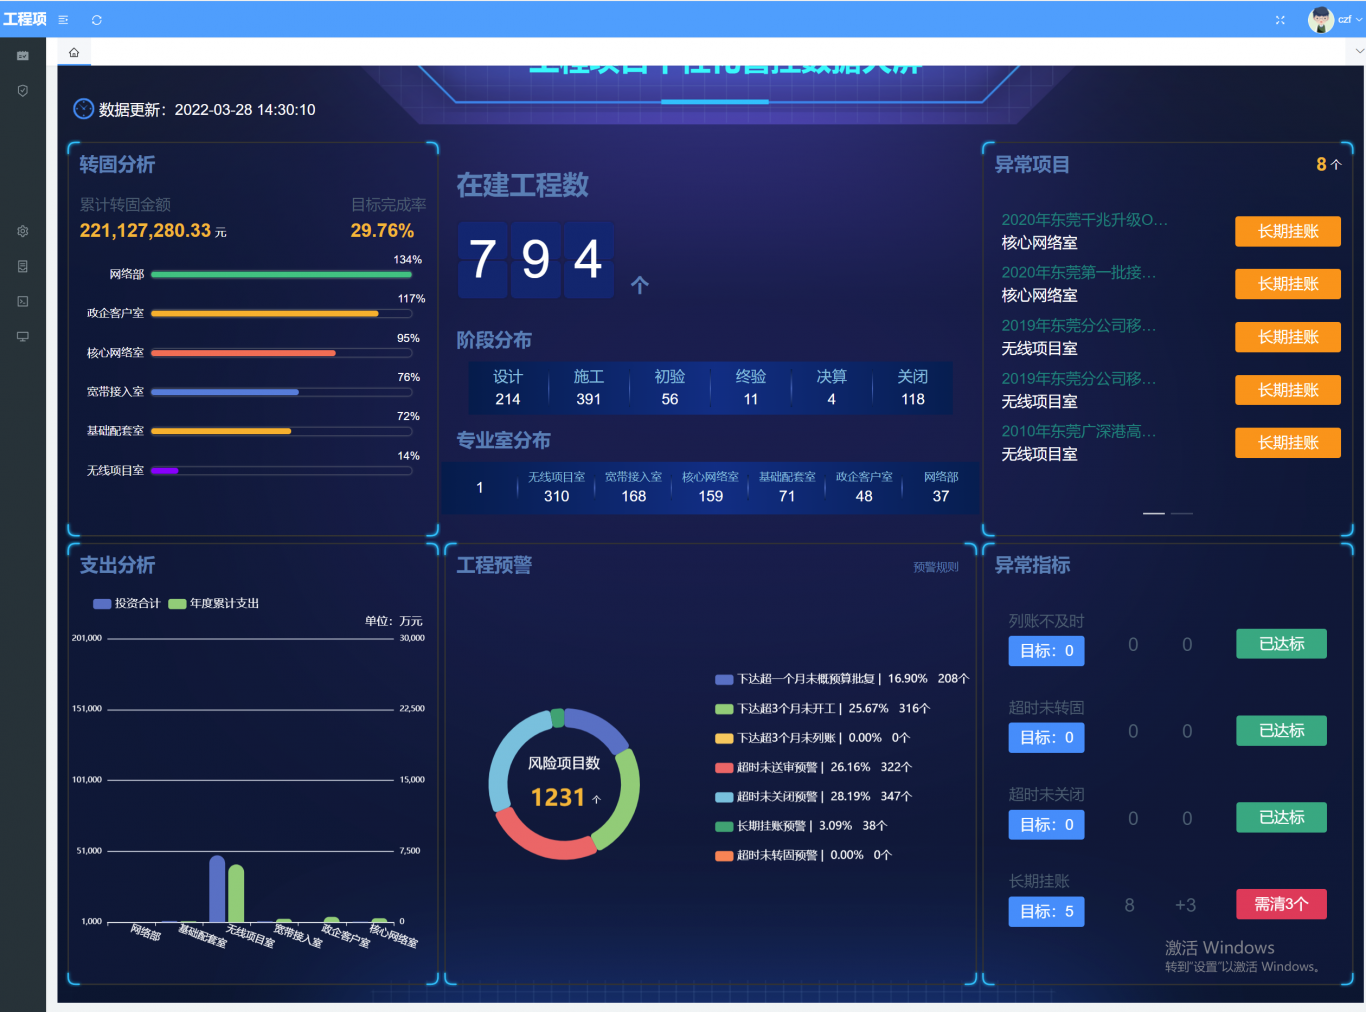The image size is (1366, 1012).
Task: Select first page indicator of 异常项目 carousel
Action: point(1154,513)
